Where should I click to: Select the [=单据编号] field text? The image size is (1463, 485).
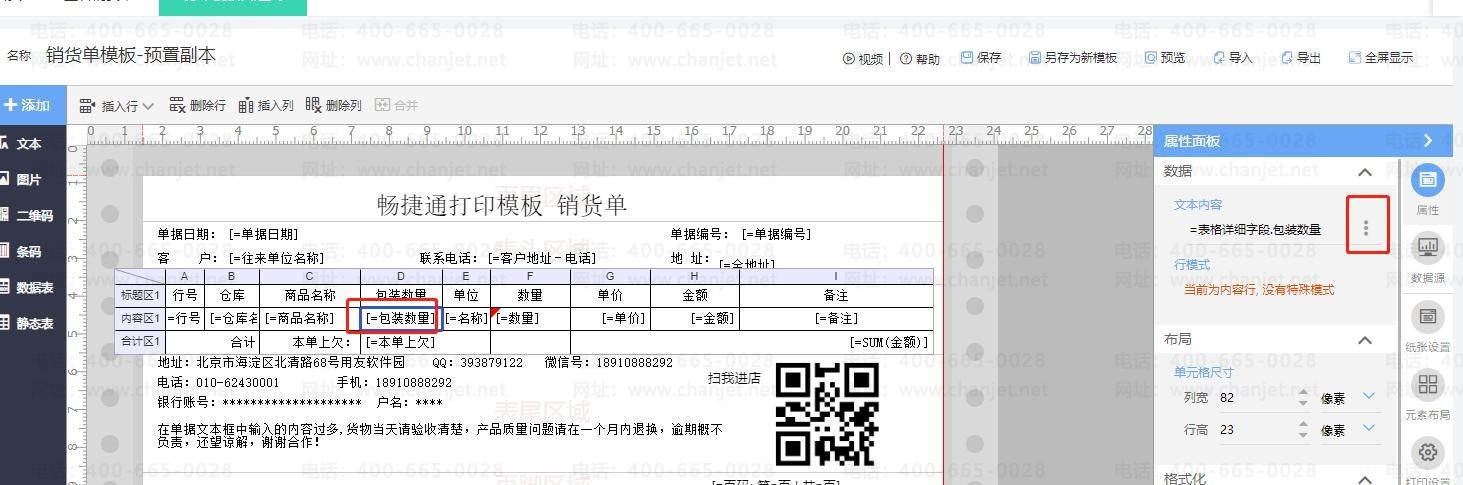777,234
